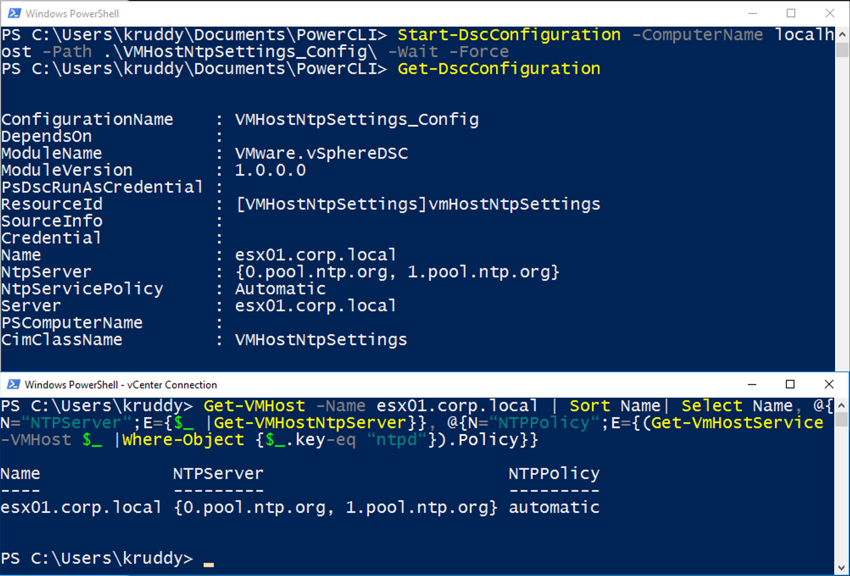Click the 'NTPServer' column header in lower window
850x576 pixels.
click(x=218, y=474)
